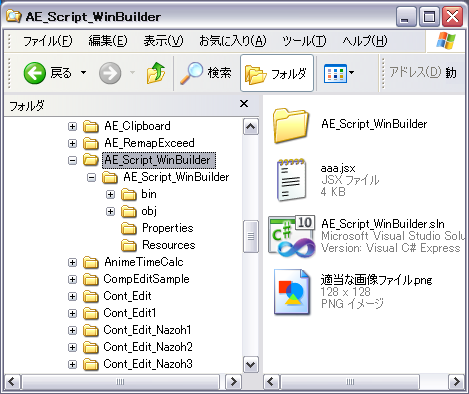Click the green Back arrow button
This screenshot has height=394, width=469.
[x=35, y=73]
